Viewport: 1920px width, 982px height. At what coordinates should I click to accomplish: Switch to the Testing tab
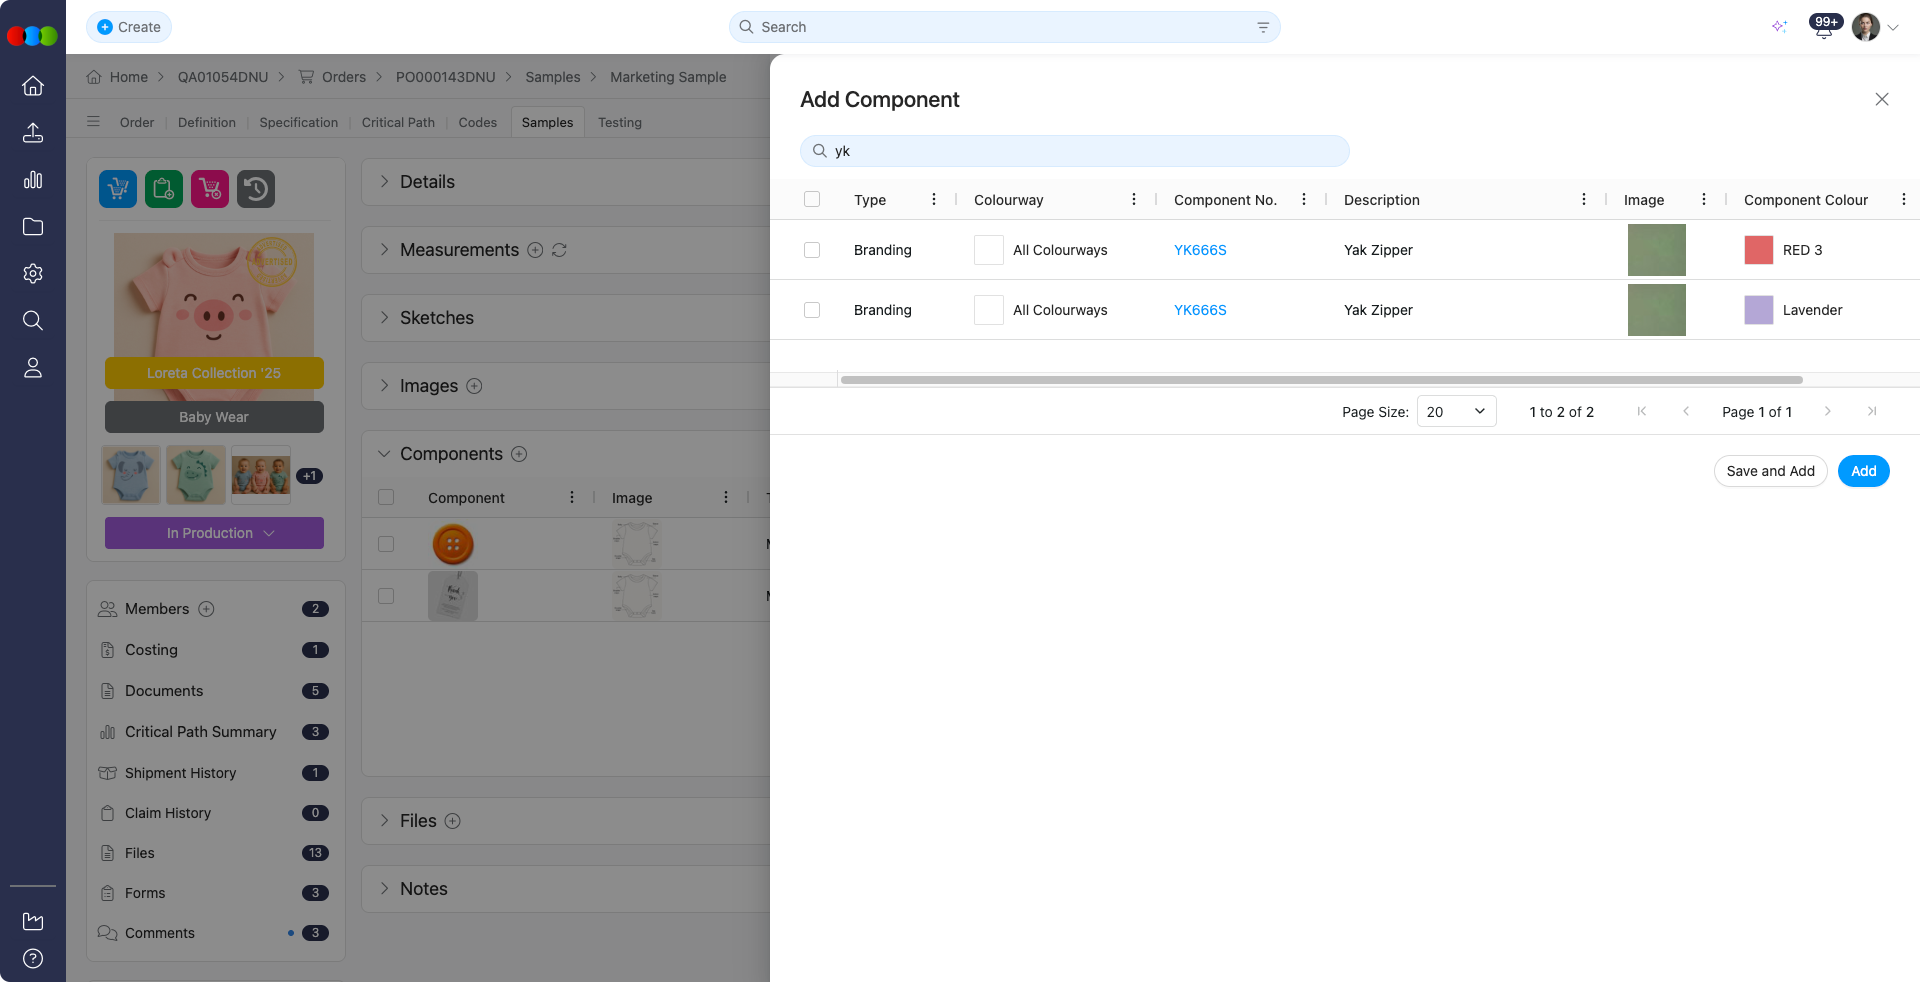619,122
